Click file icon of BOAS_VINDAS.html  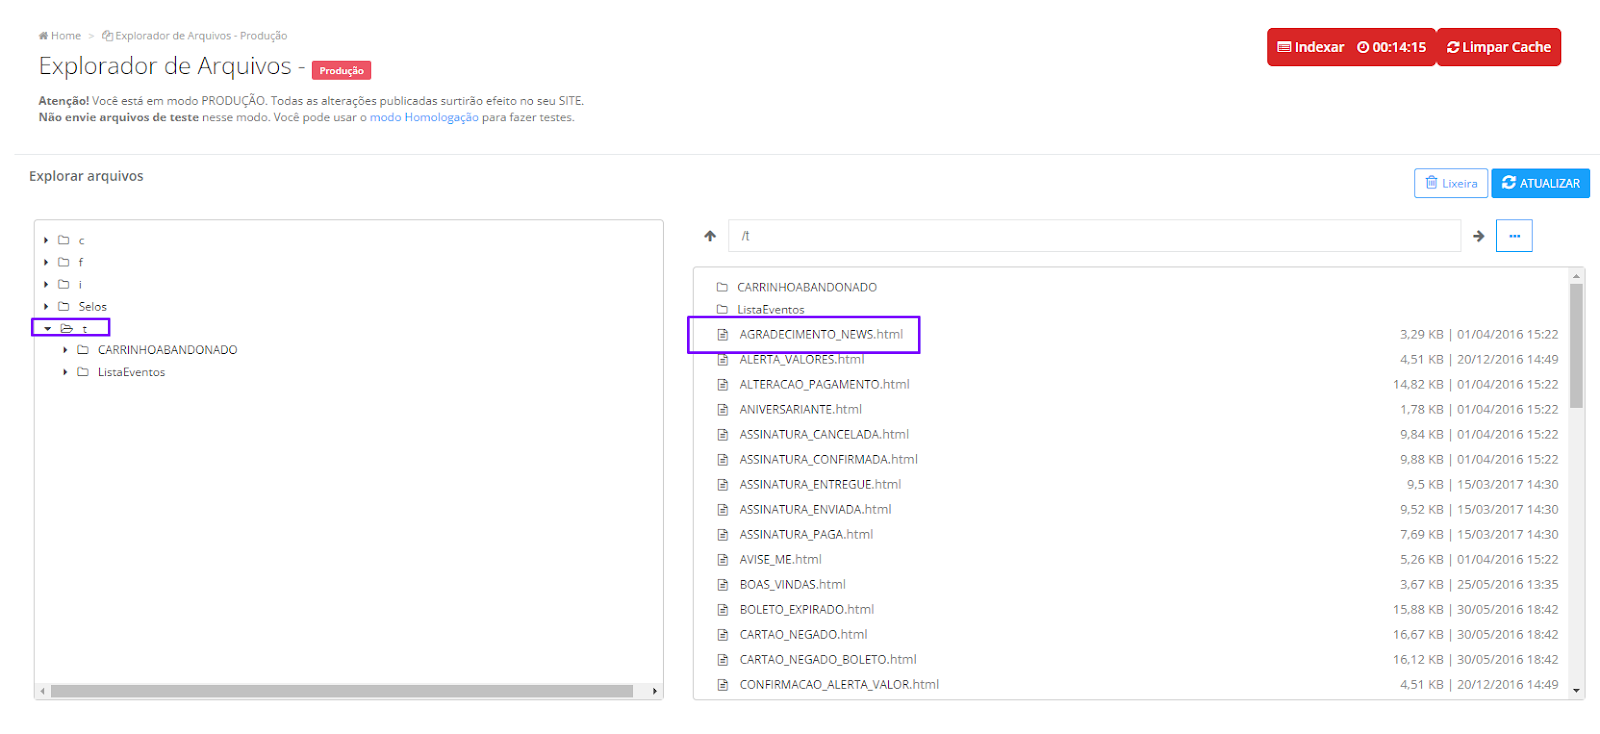pyautogui.click(x=723, y=584)
